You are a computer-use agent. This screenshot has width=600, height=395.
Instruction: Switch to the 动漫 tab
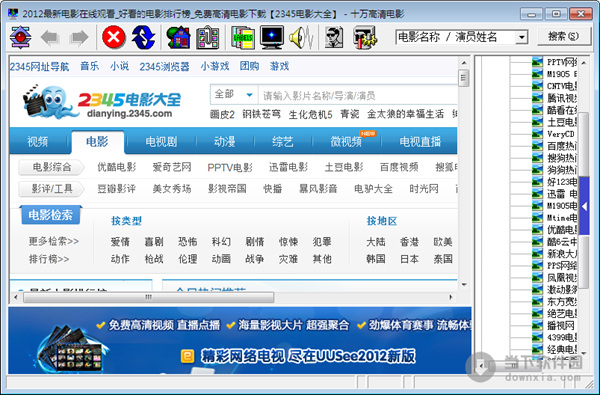click(x=225, y=142)
